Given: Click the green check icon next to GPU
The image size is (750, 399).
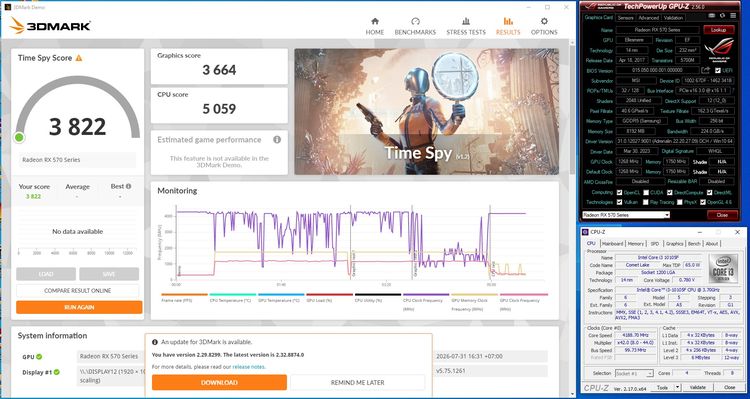Looking at the screenshot, I should coord(39,356).
